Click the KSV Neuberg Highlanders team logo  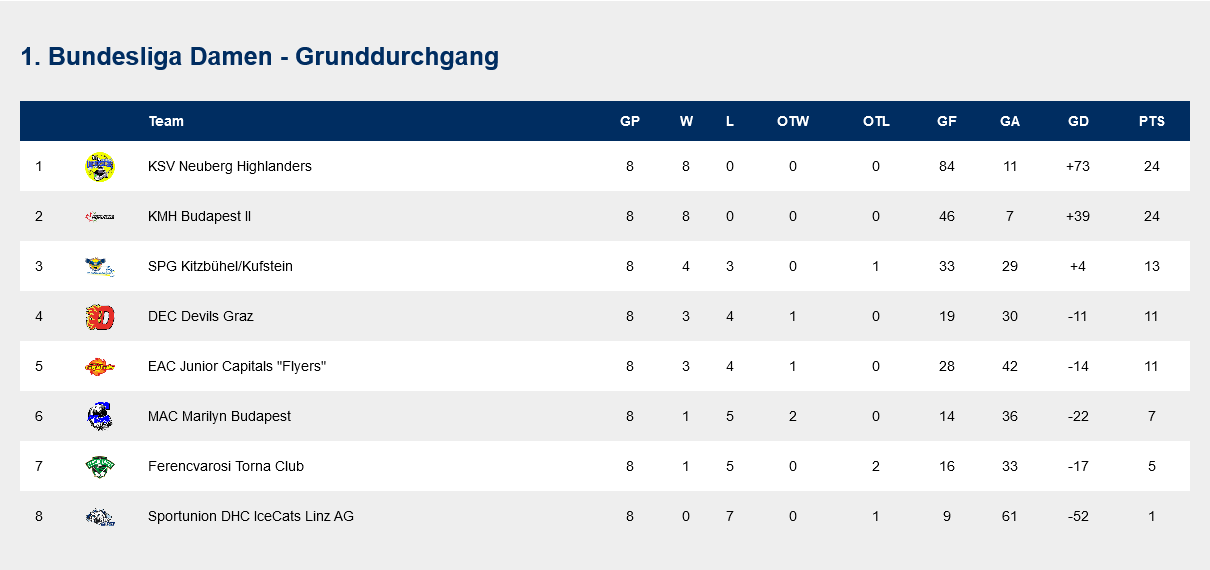pos(100,166)
